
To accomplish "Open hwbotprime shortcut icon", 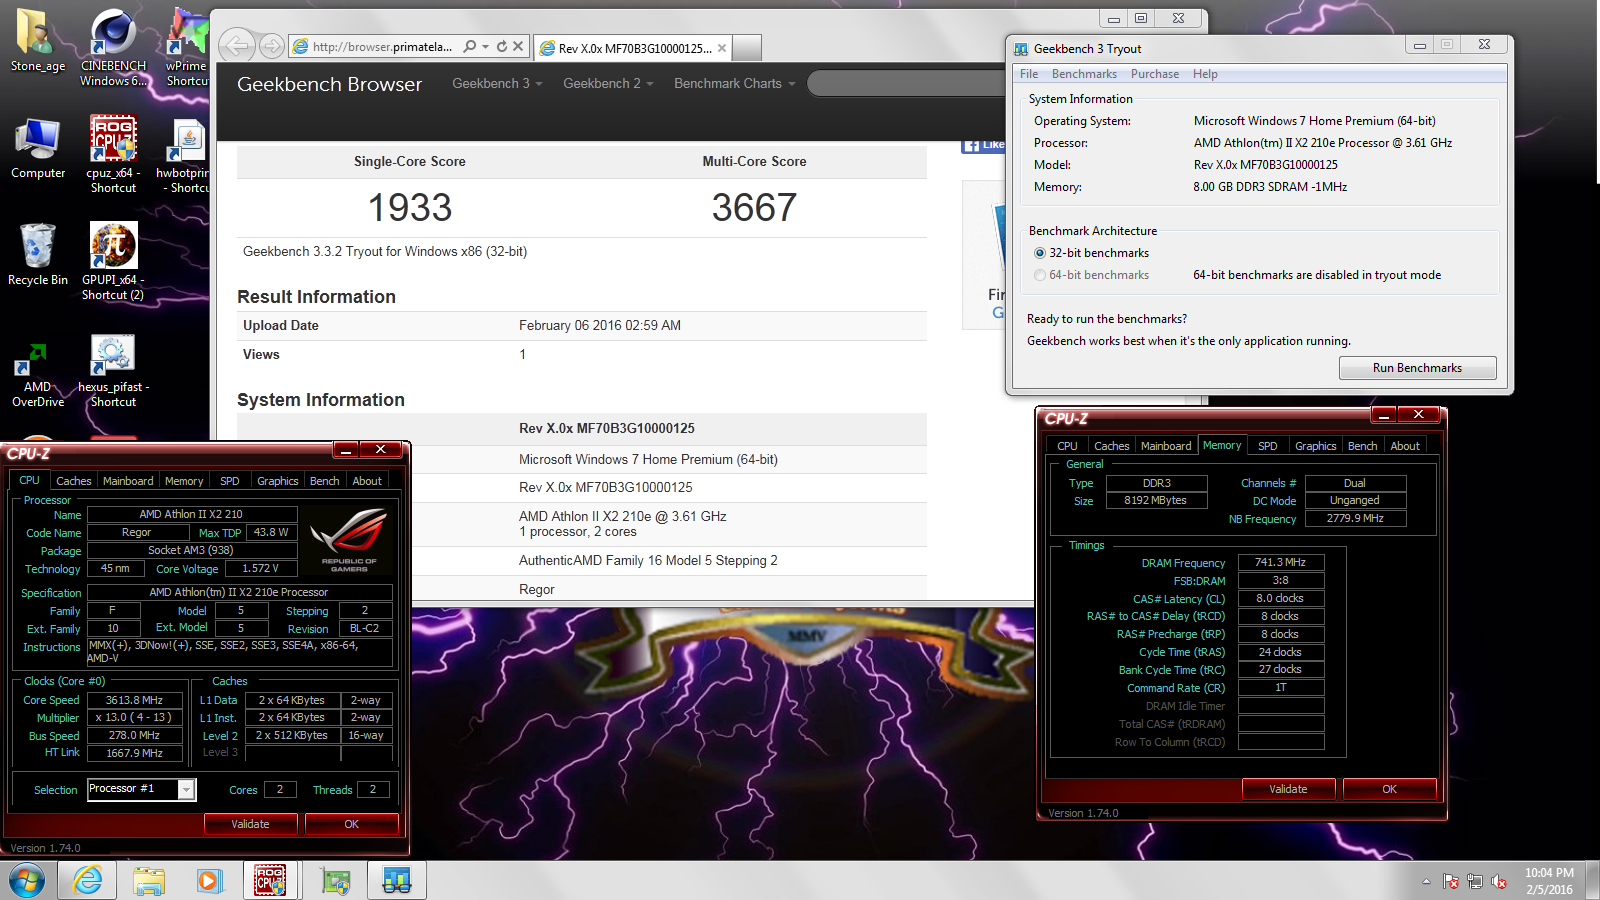I will tap(184, 155).
